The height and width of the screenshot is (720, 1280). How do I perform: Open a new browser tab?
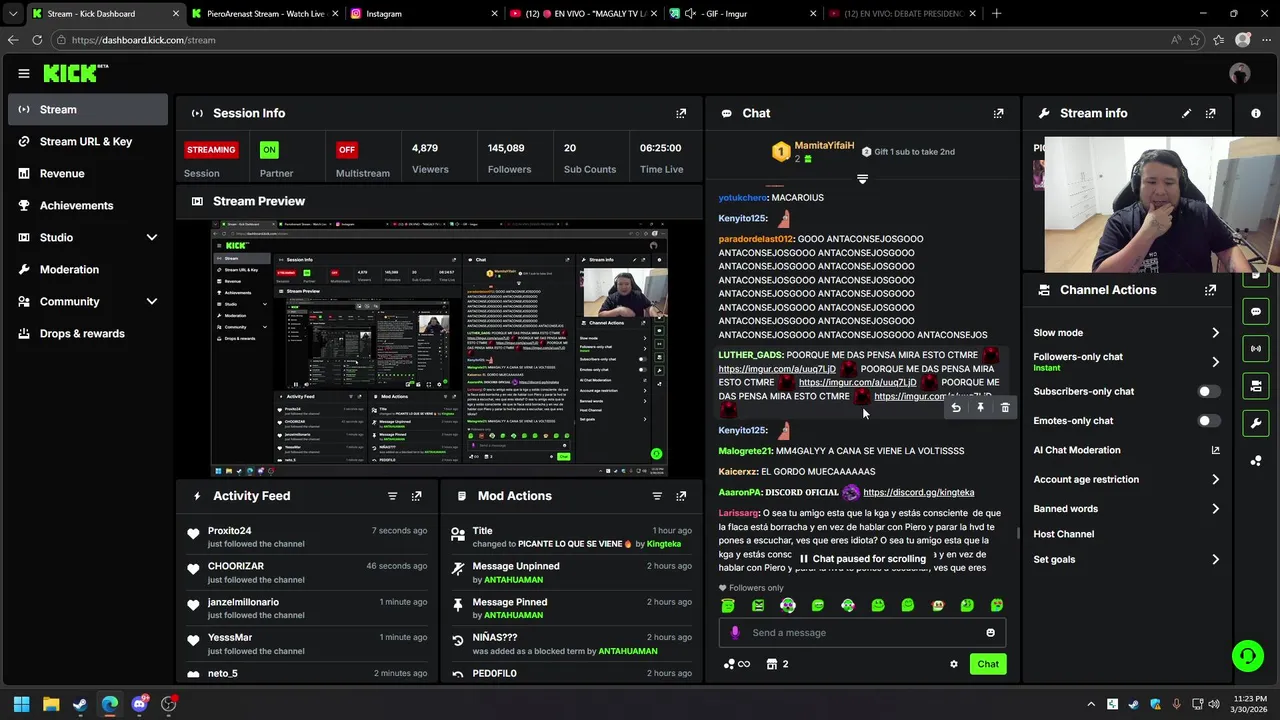pyautogui.click(x=996, y=14)
